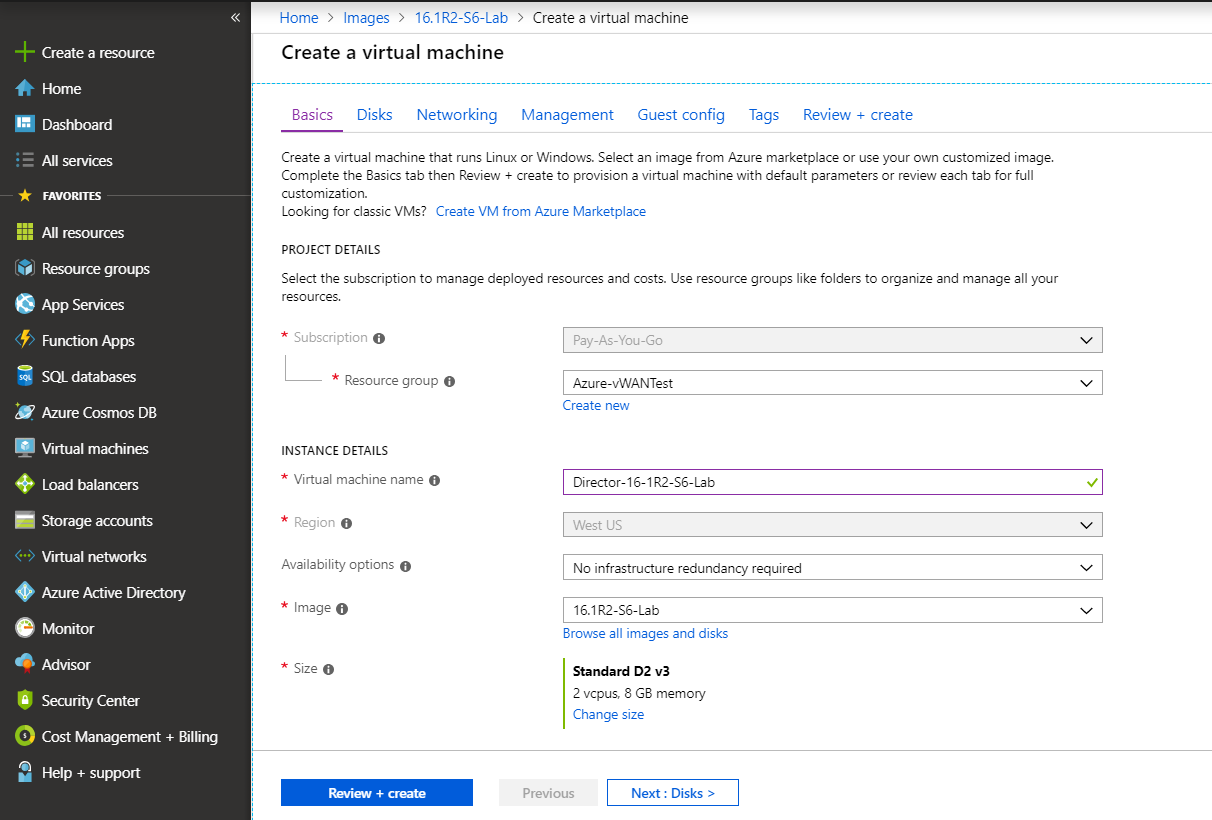Click the Virtual machine name input field
The height and width of the screenshot is (820, 1212).
[832, 482]
